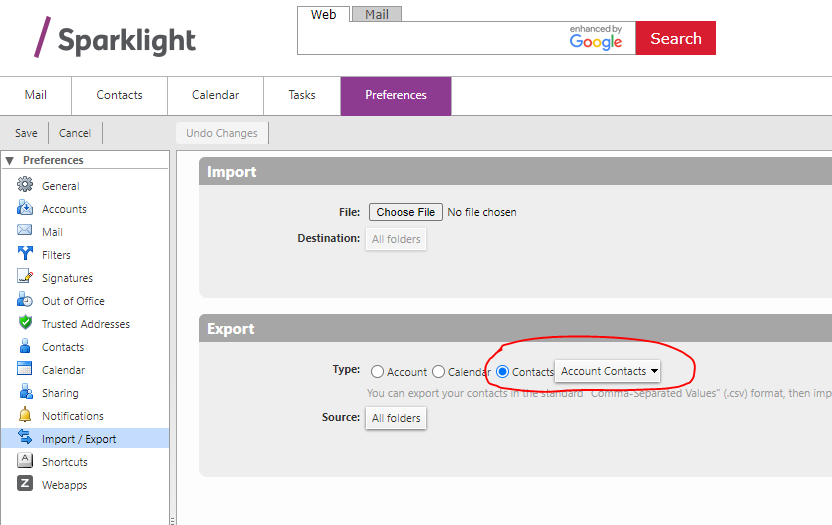Select Calendar in the preferences tree
Screen dimensions: 832x525
(x=85, y=370)
